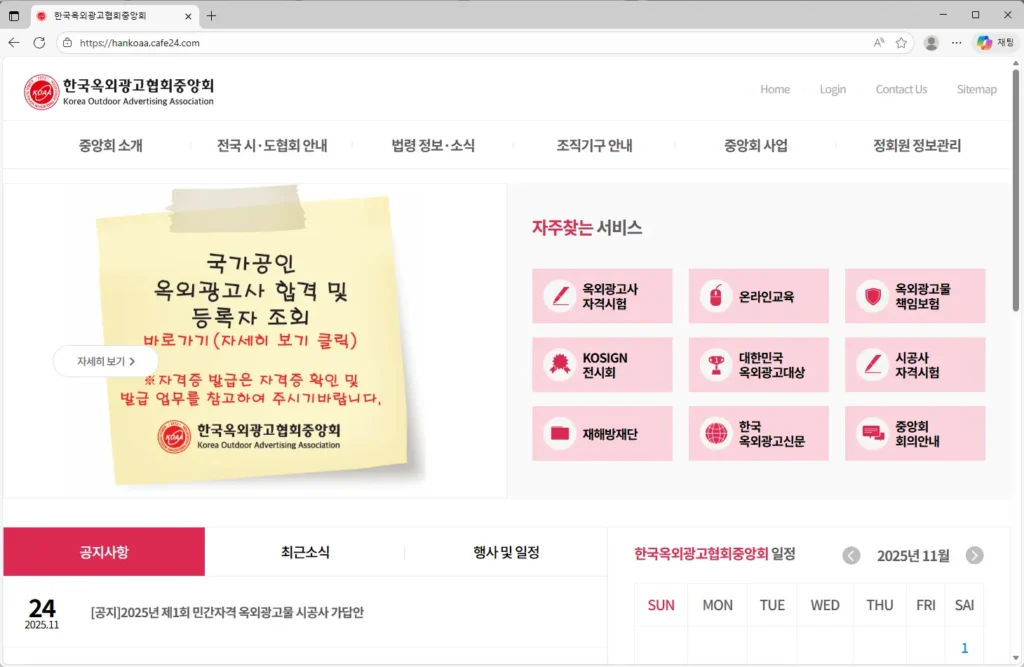This screenshot has width=1024, height=667.
Task: Go to previous month in the 일정 calendar
Action: [851, 555]
